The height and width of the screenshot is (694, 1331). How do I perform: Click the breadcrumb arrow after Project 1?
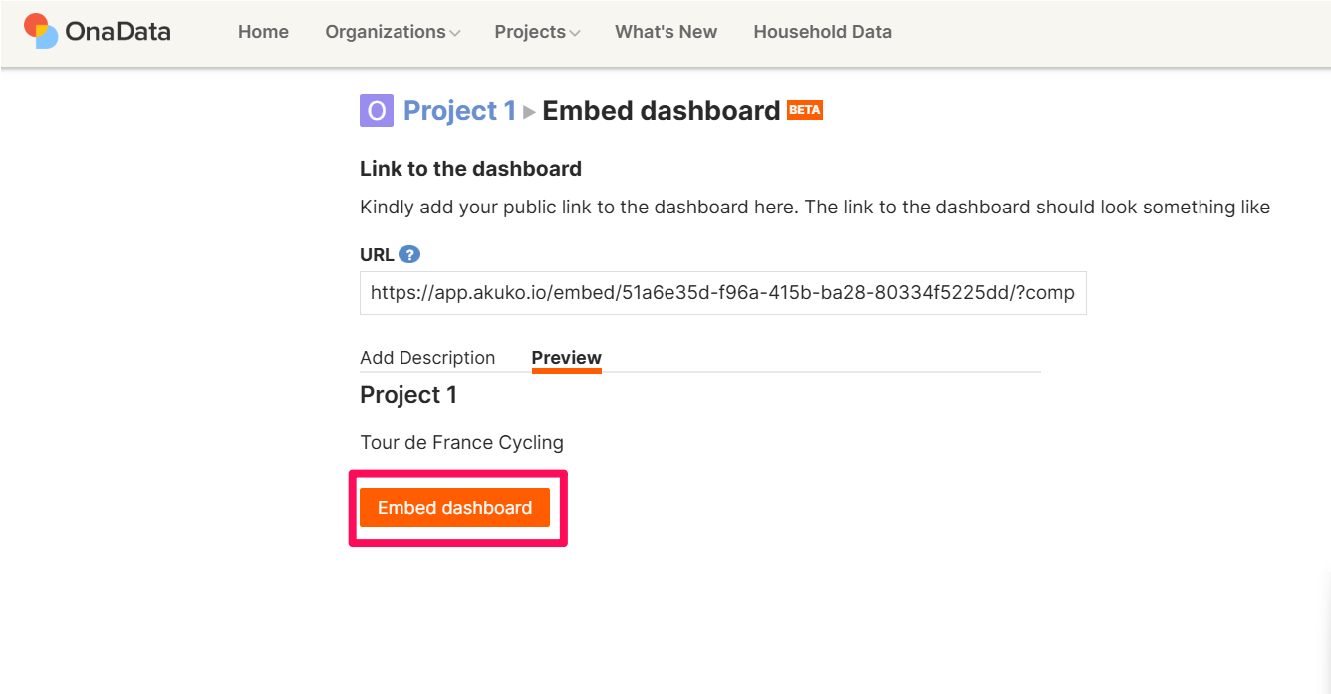tap(529, 112)
